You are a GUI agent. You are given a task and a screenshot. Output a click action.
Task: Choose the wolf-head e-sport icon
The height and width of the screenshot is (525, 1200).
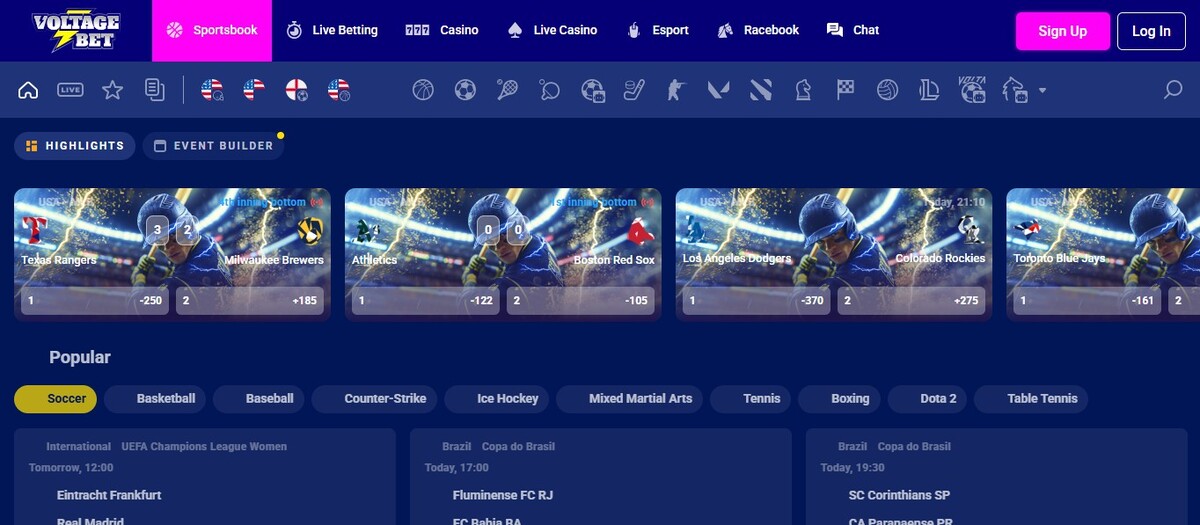click(x=1015, y=90)
